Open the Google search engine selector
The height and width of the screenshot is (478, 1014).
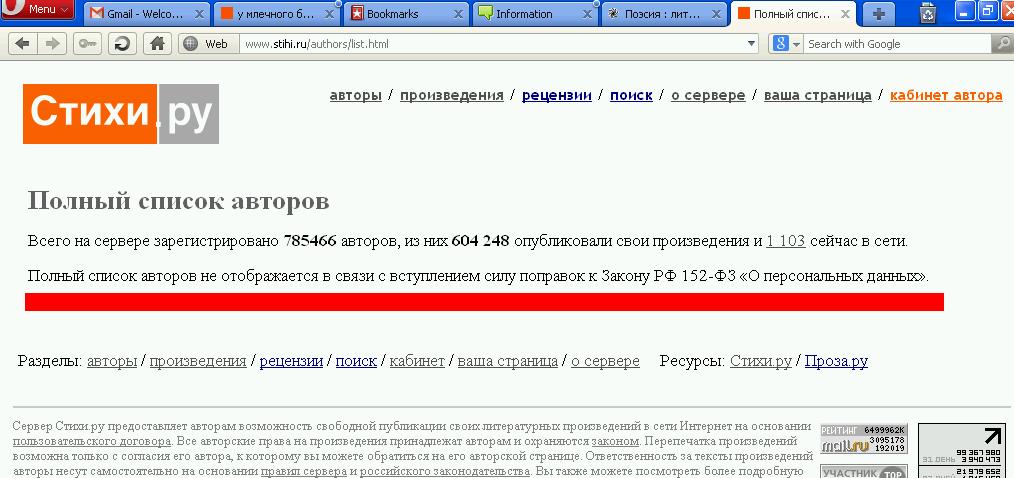click(786, 44)
